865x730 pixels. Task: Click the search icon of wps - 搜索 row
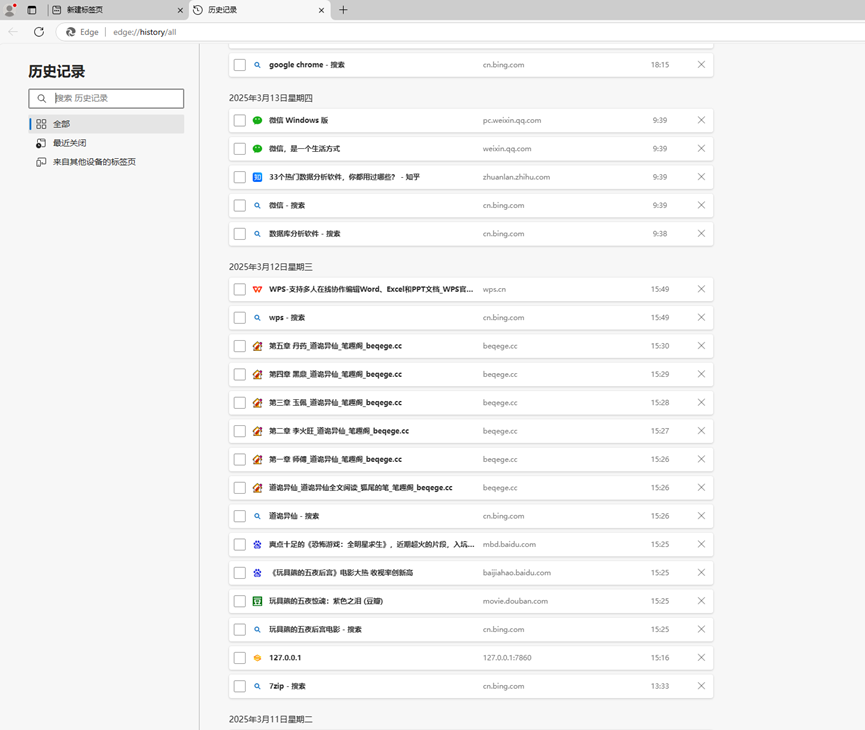tap(257, 318)
